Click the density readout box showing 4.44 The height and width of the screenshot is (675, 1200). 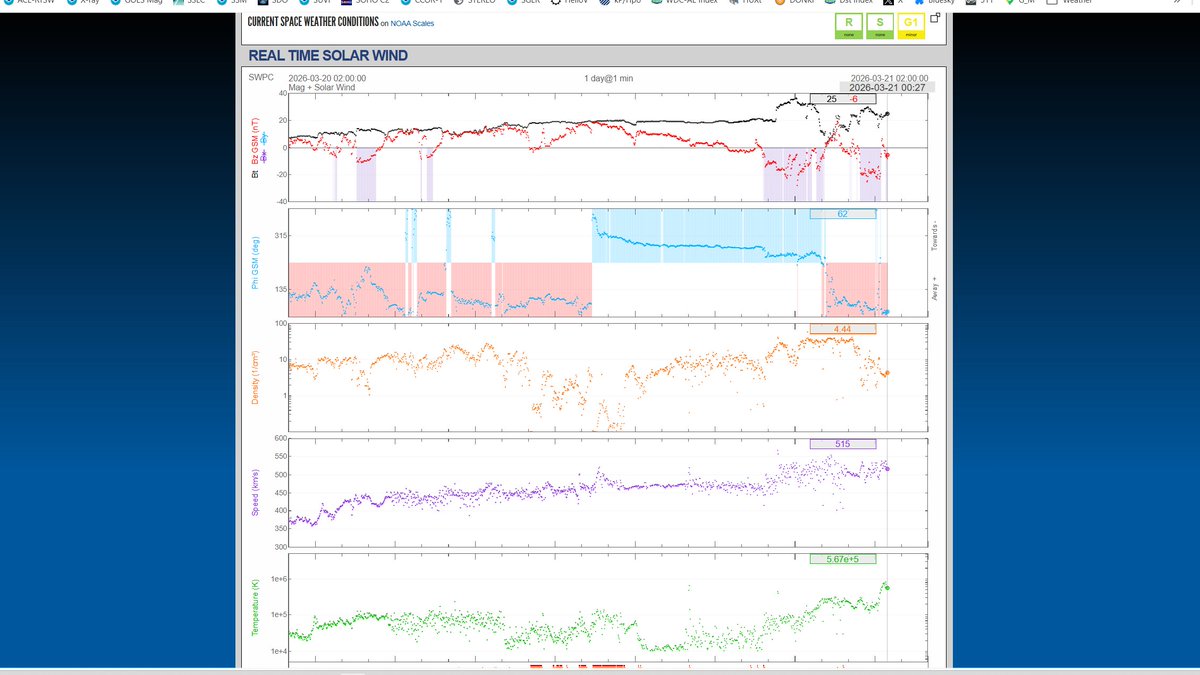843,329
